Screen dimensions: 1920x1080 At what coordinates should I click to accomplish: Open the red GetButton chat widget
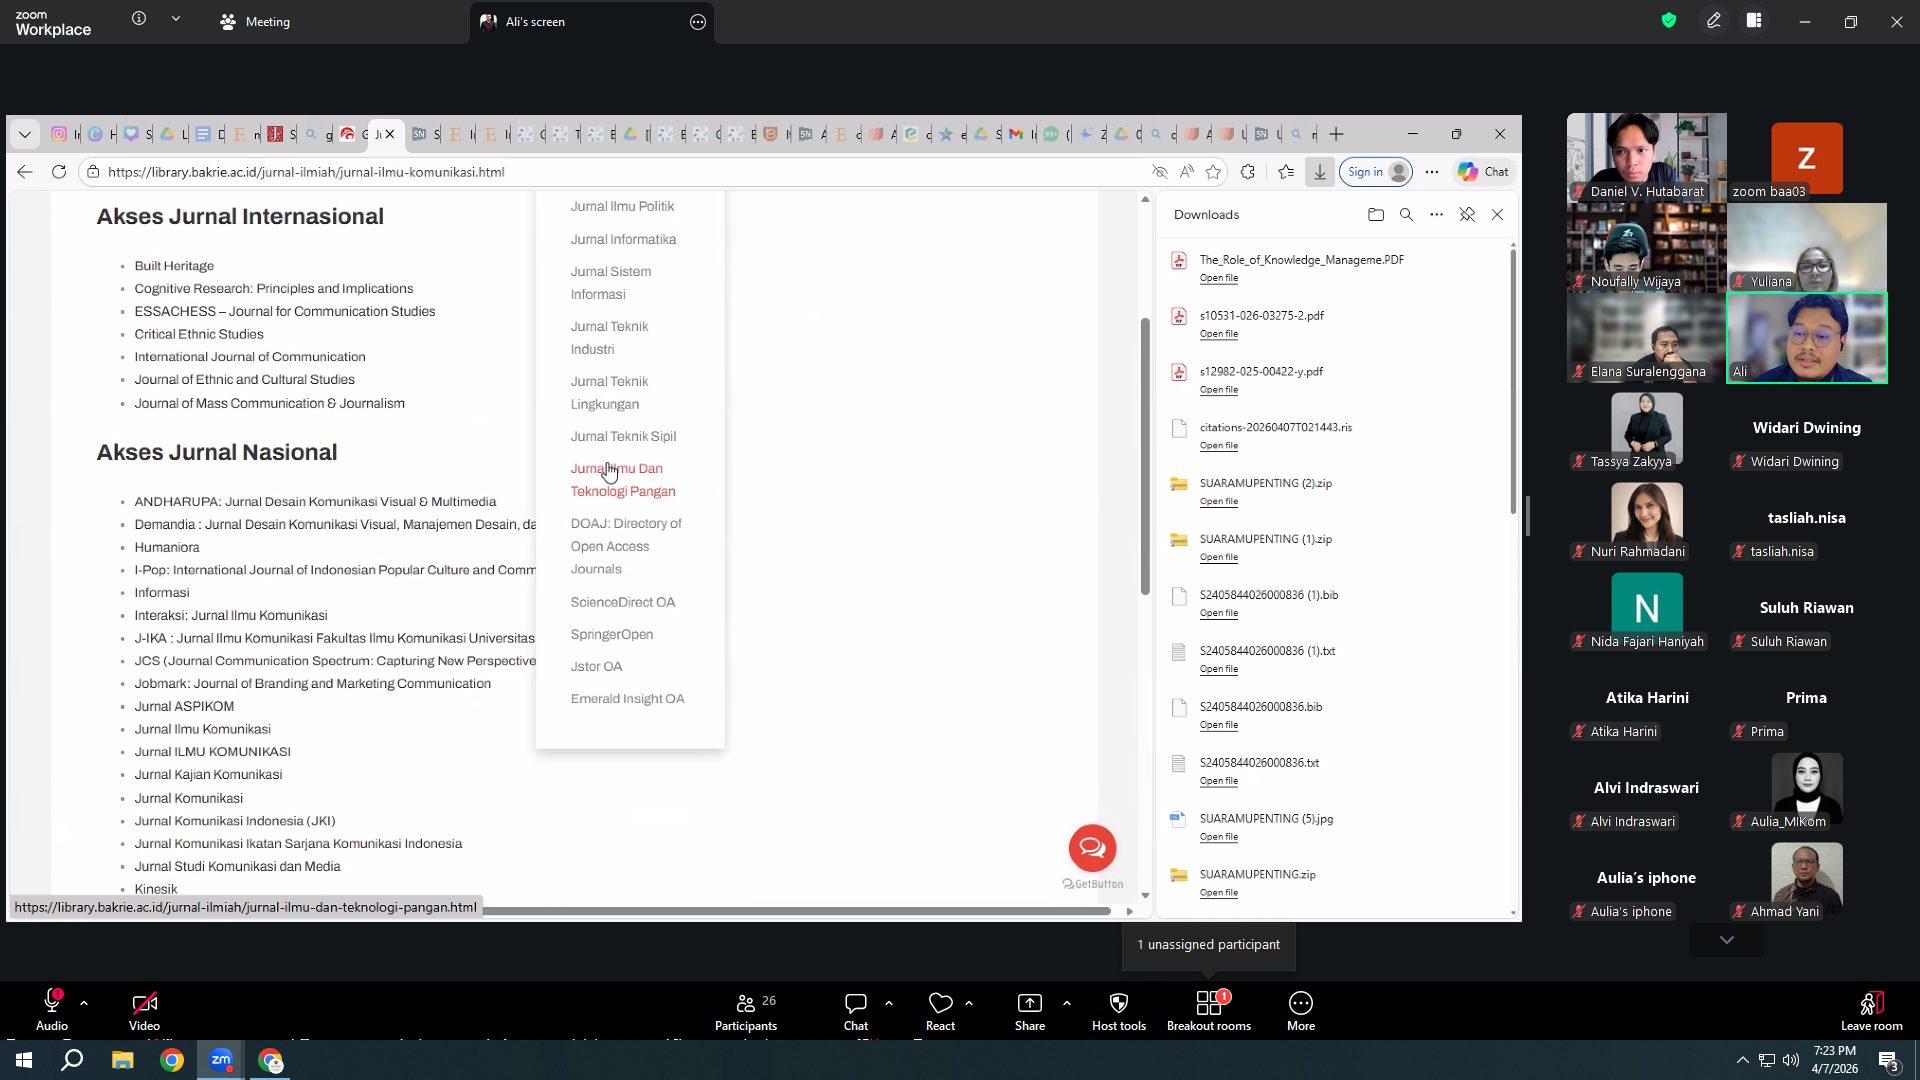click(x=1092, y=848)
